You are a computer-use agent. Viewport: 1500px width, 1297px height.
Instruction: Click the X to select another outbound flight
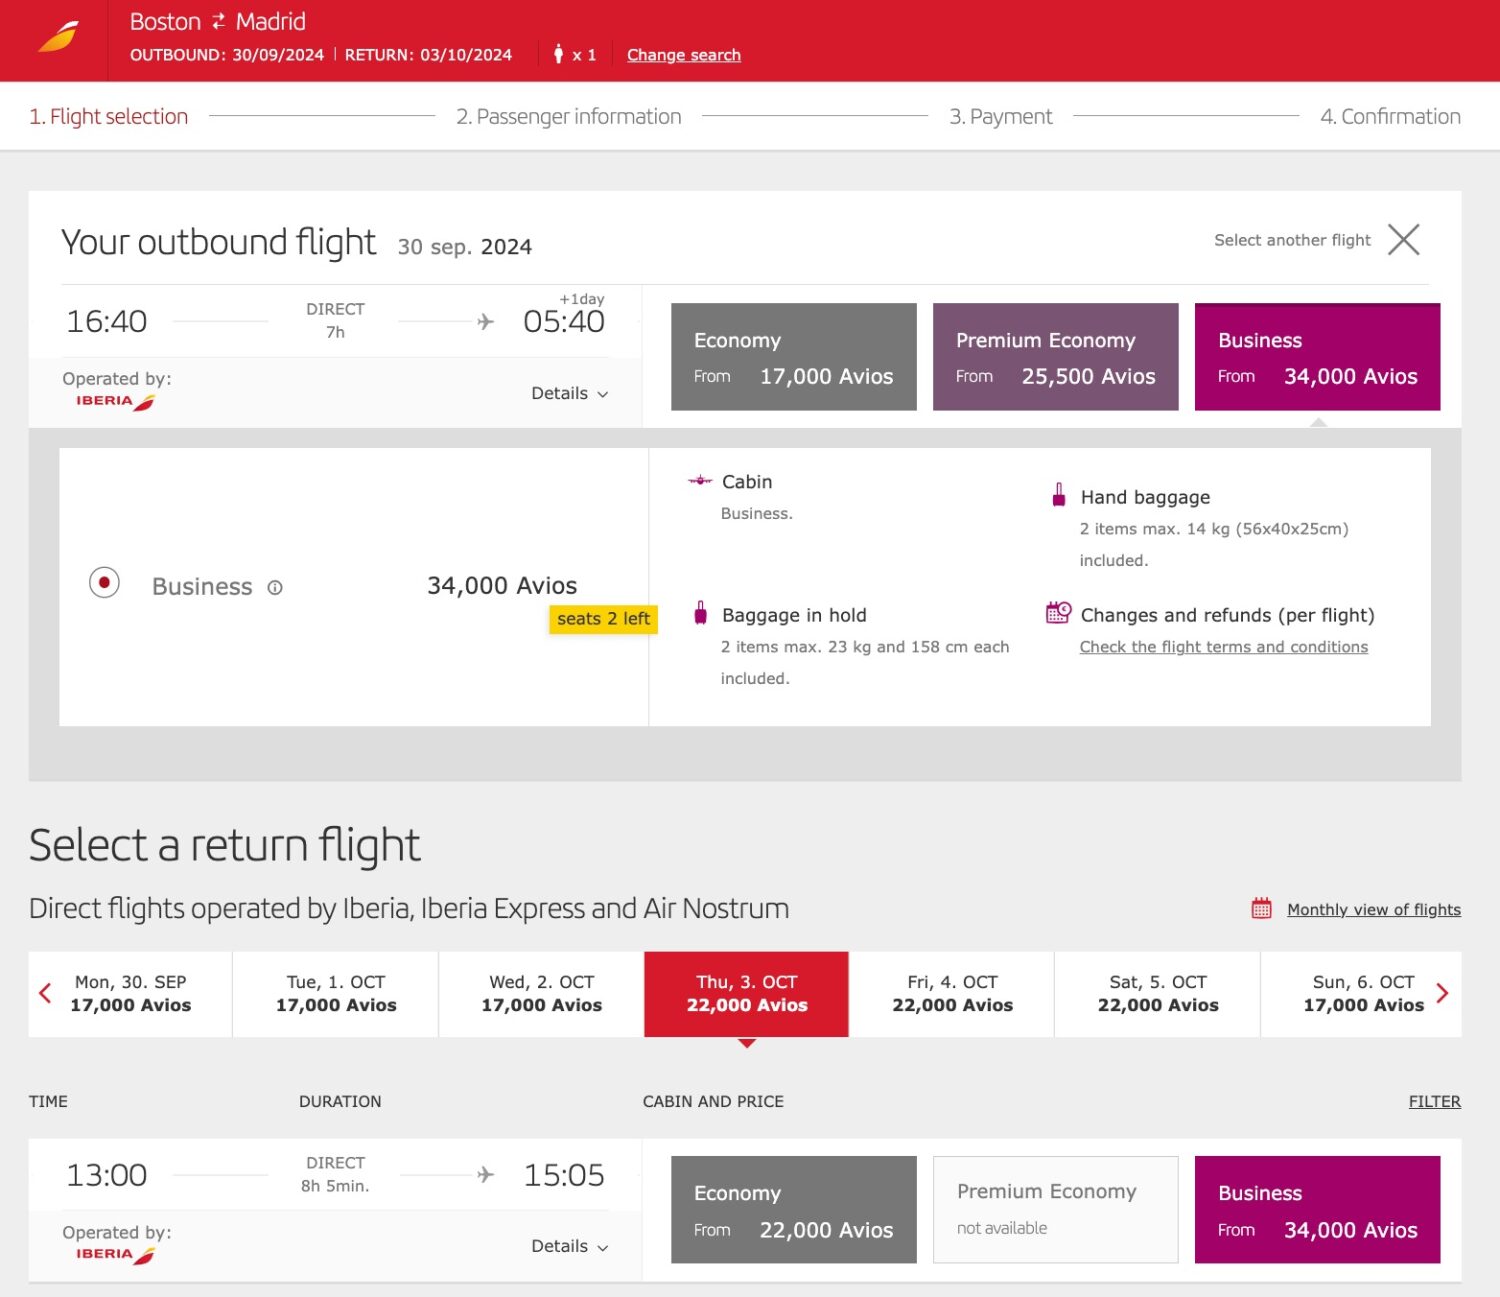pyautogui.click(x=1404, y=240)
